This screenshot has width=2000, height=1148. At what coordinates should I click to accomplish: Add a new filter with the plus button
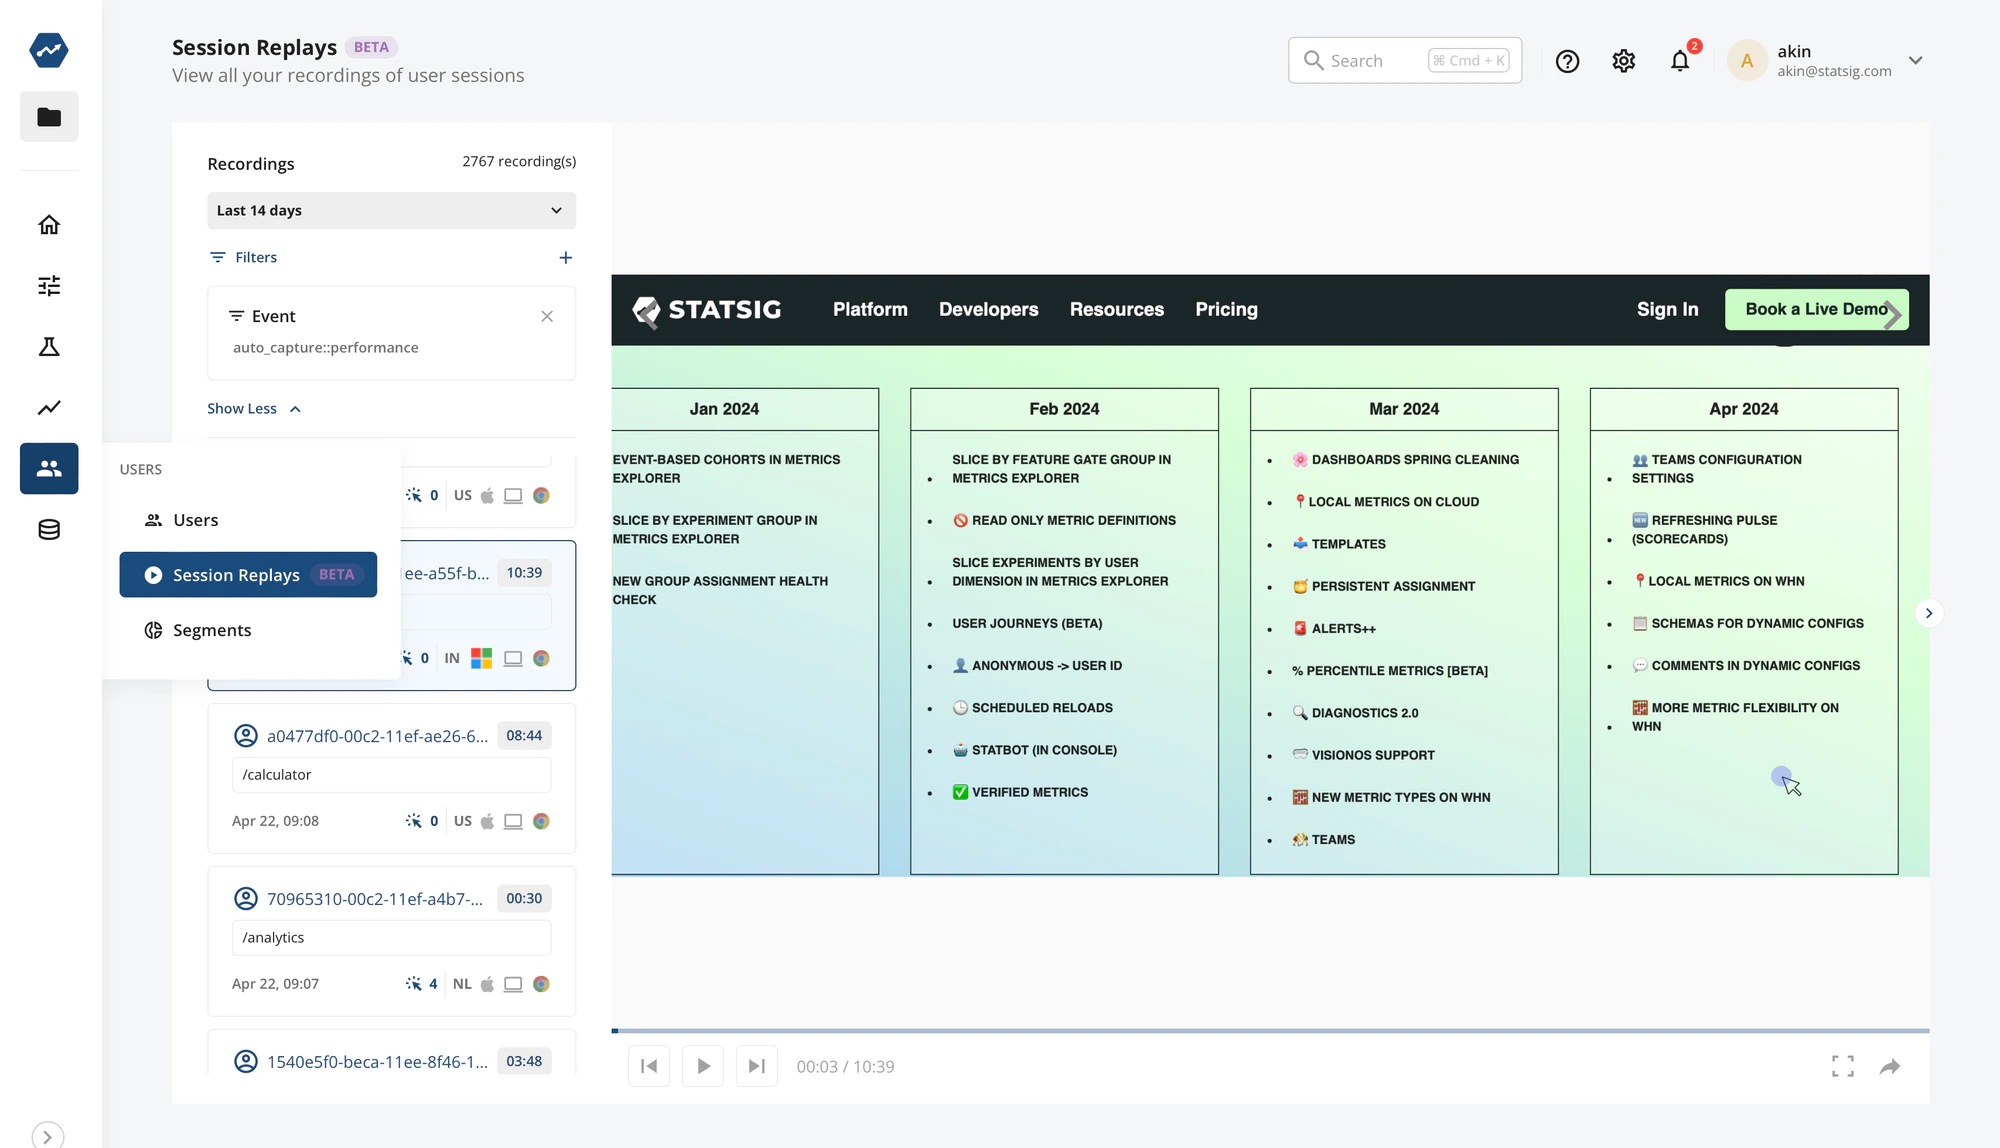click(566, 257)
